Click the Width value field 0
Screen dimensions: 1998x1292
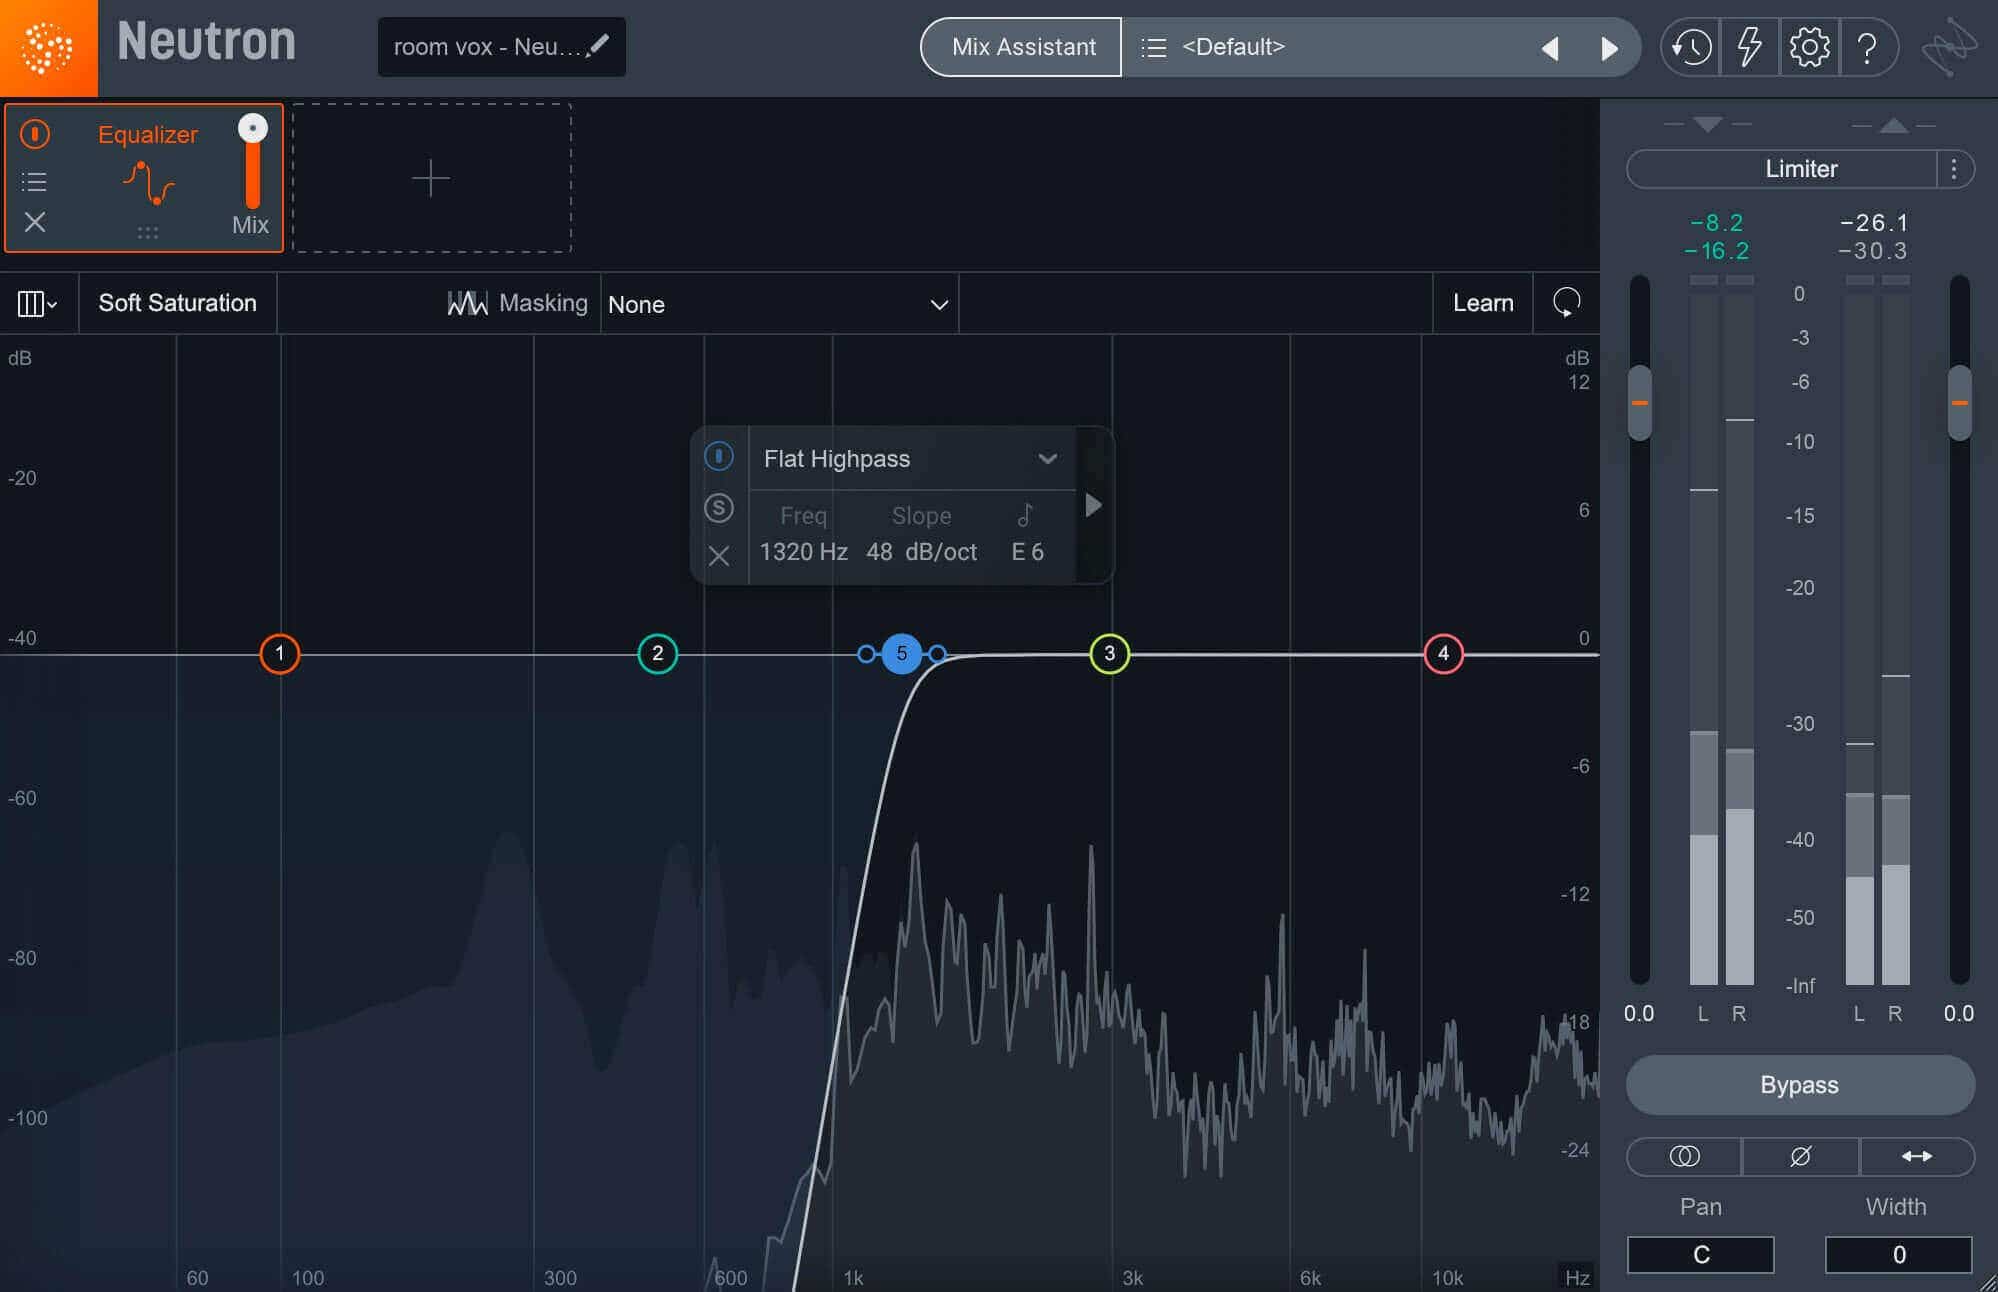click(1899, 1255)
